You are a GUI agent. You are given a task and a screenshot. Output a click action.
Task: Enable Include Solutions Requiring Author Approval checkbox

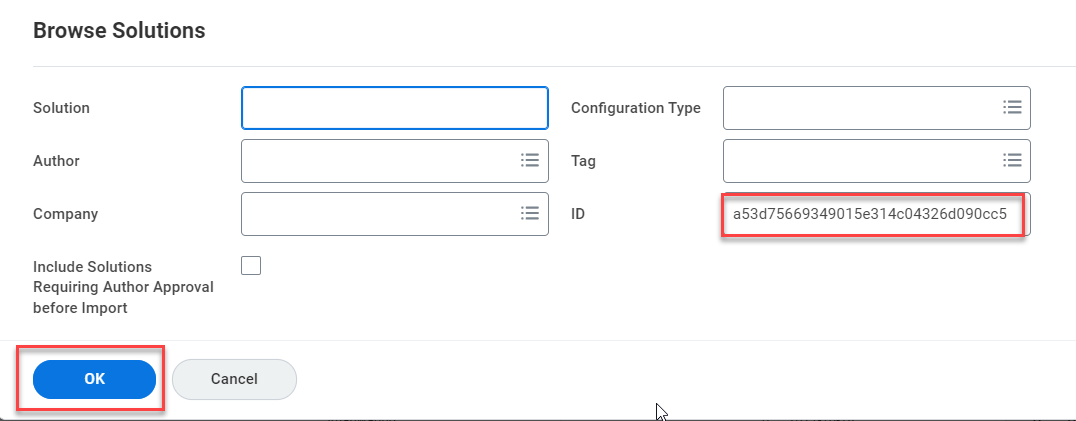click(x=251, y=265)
